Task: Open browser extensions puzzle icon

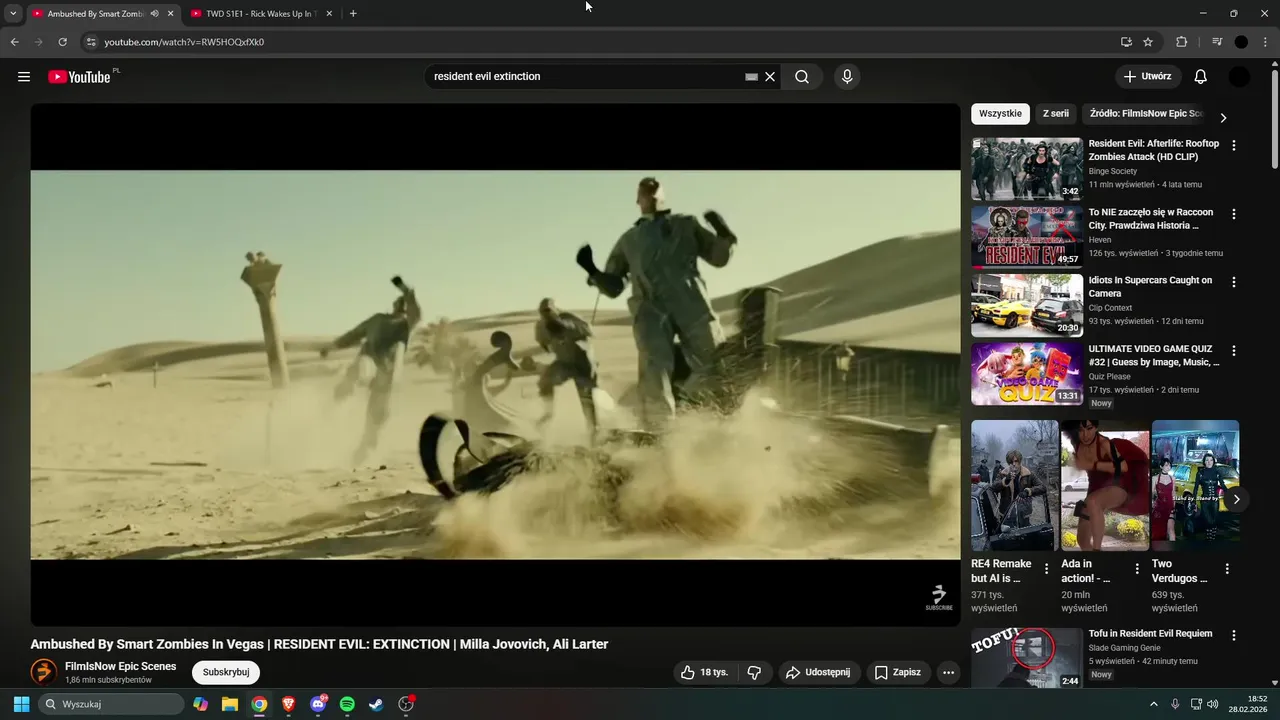Action: coord(1181,42)
